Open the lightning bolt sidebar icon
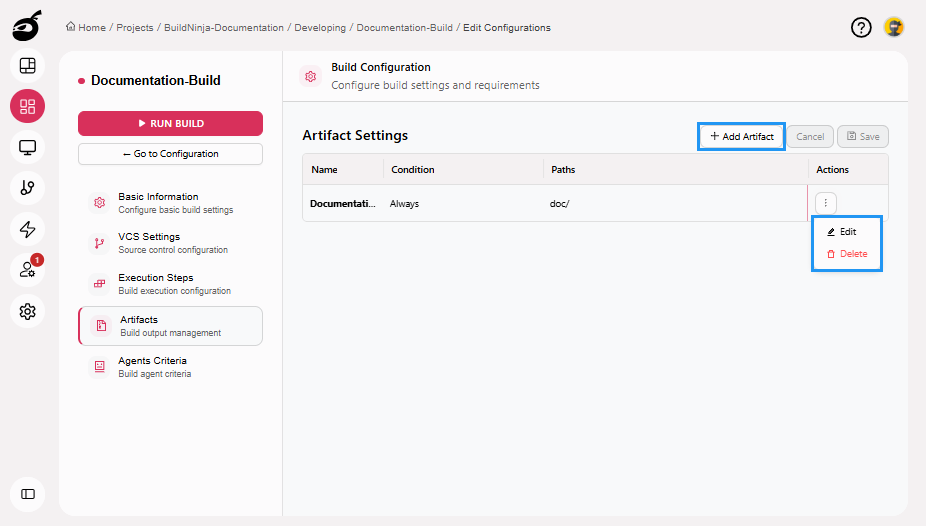 tap(28, 229)
